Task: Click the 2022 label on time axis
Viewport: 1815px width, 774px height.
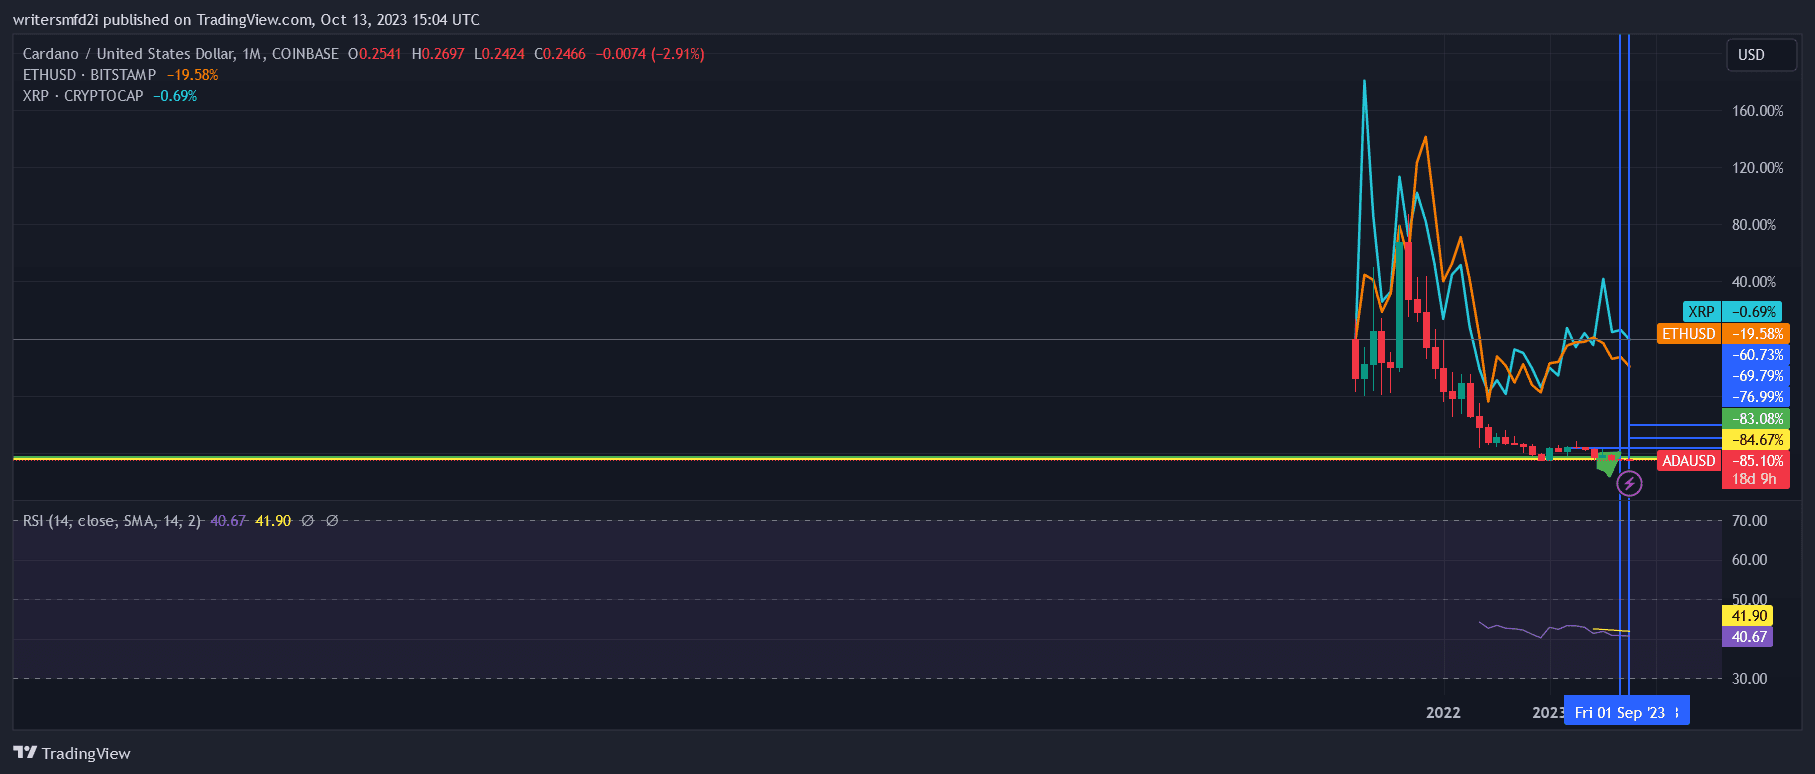Action: (x=1443, y=712)
